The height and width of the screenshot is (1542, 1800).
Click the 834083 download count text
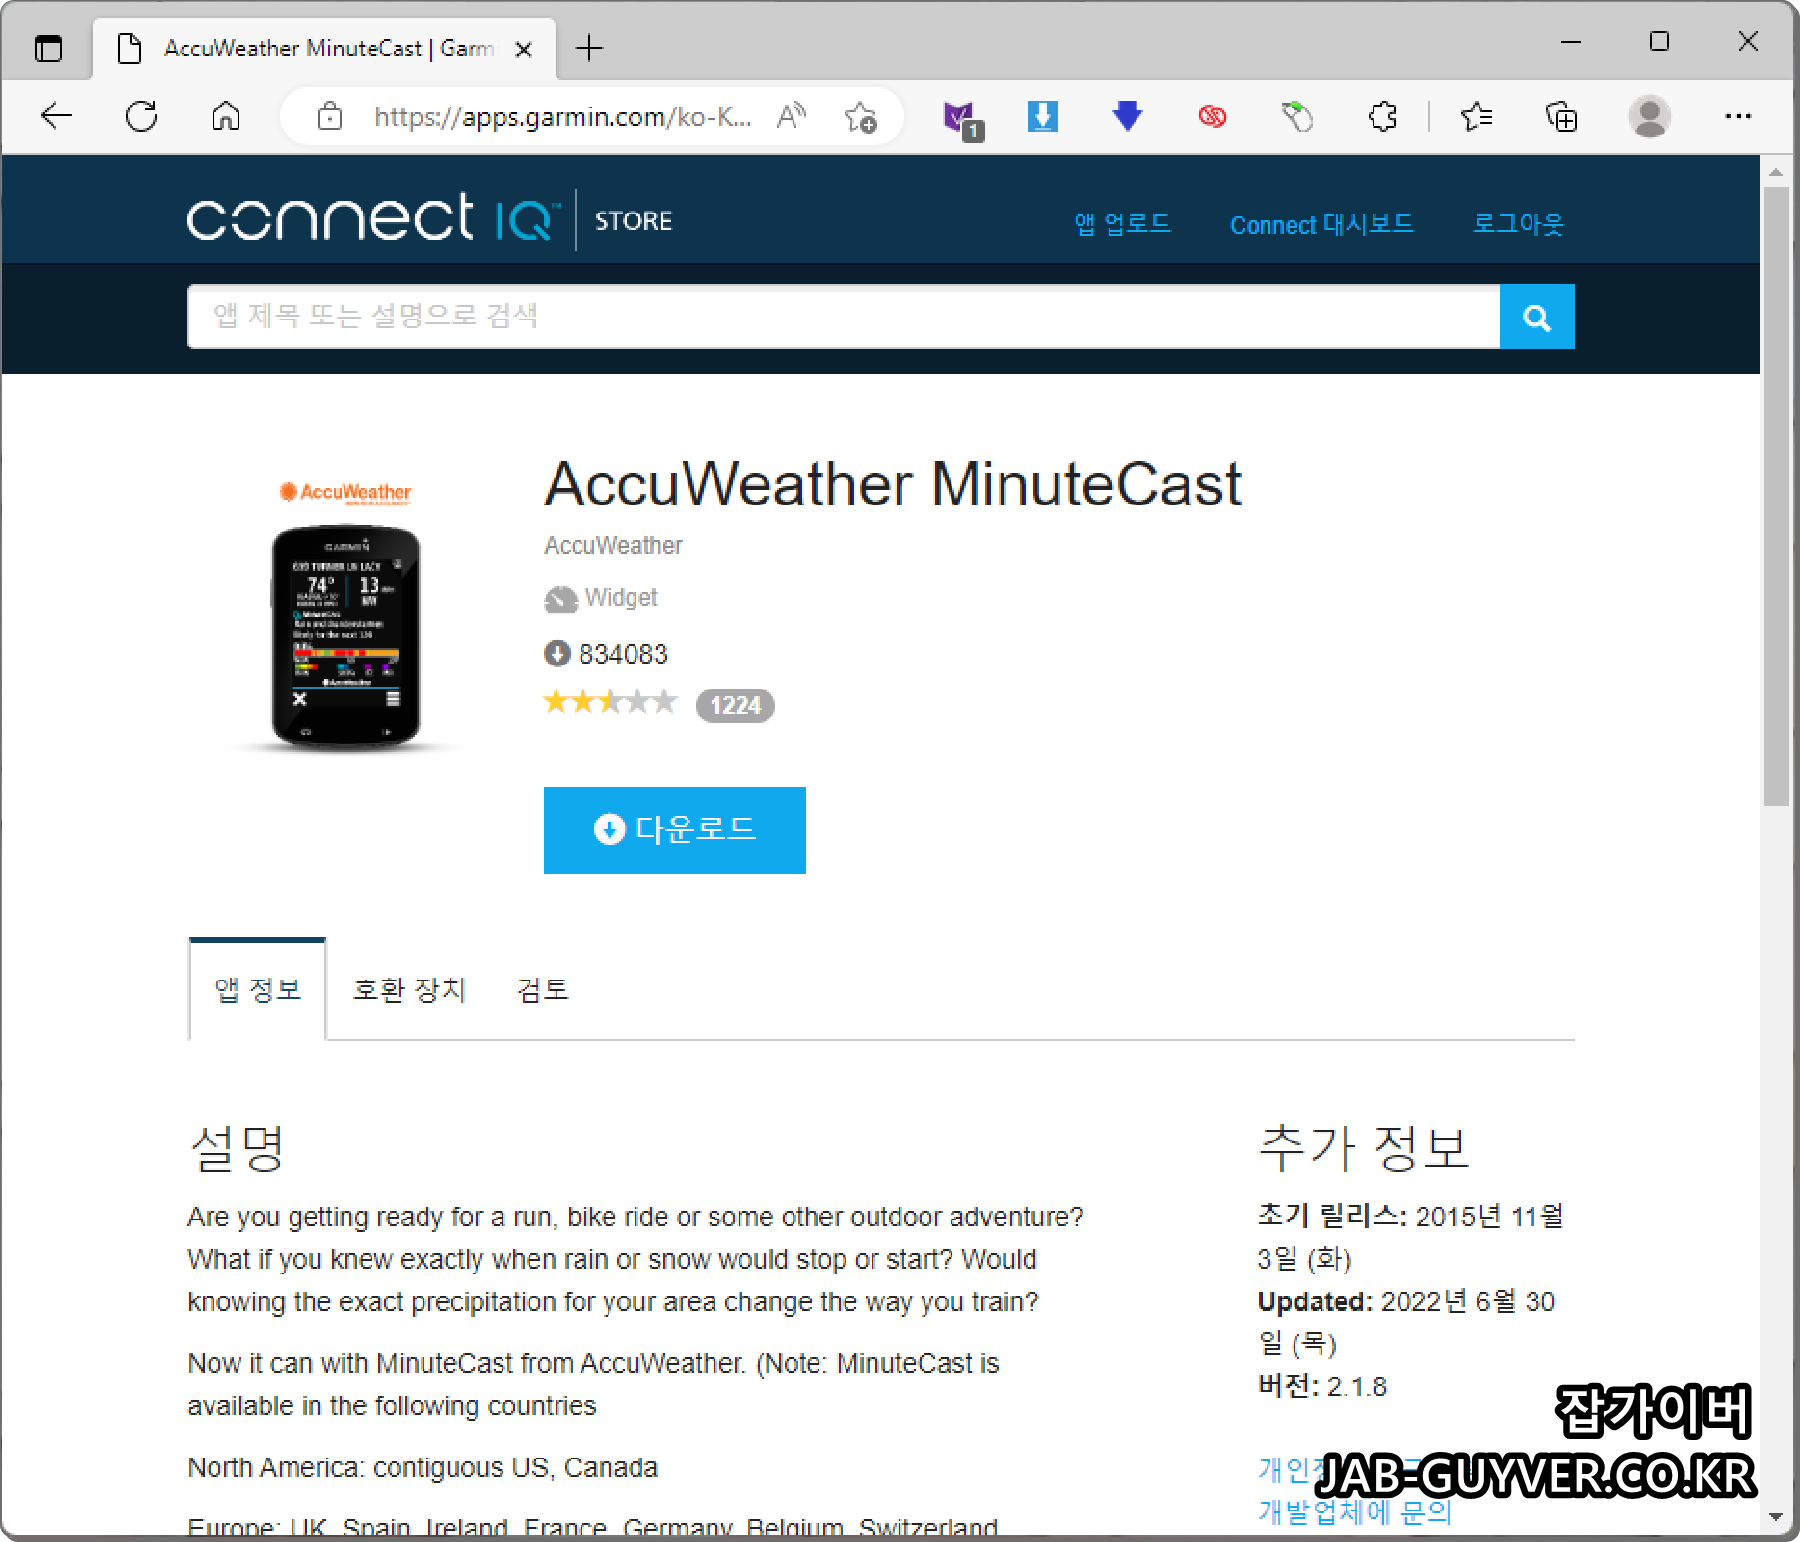623,654
